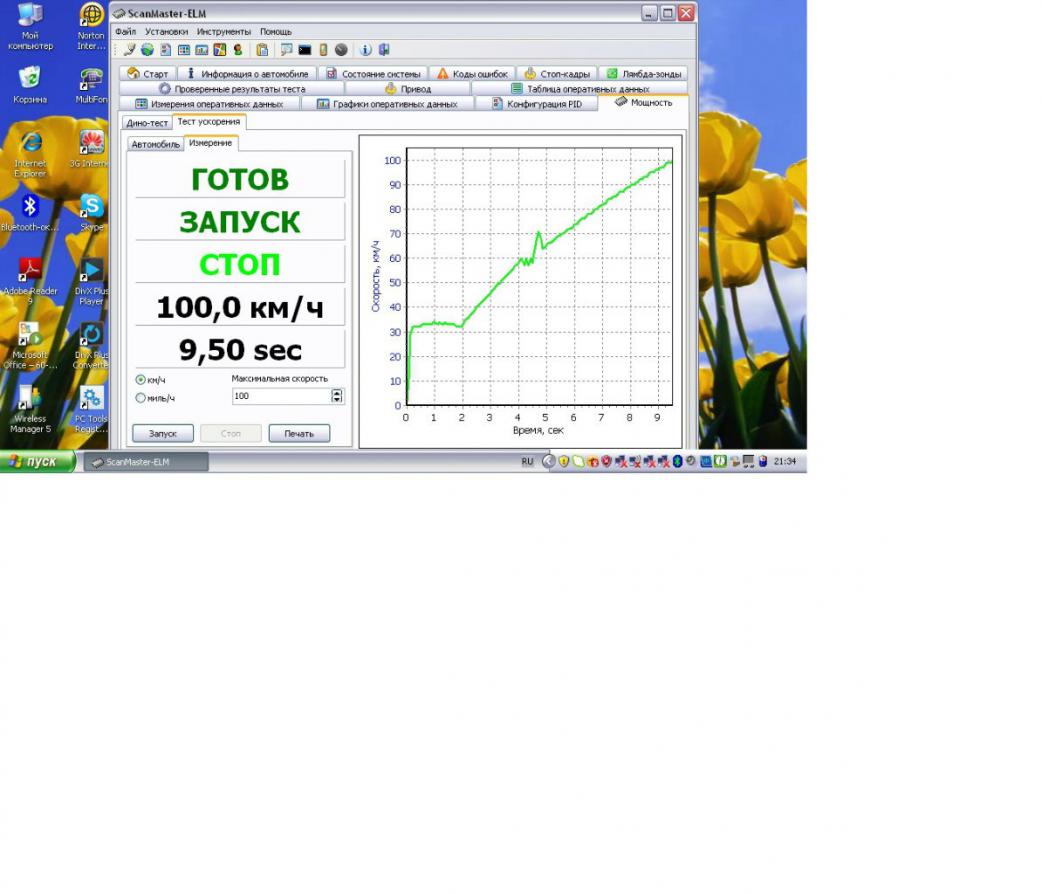Image resolution: width=1042 pixels, height=894 pixels.
Task: Click the blue info icon in the toolbar
Action: 365,49
